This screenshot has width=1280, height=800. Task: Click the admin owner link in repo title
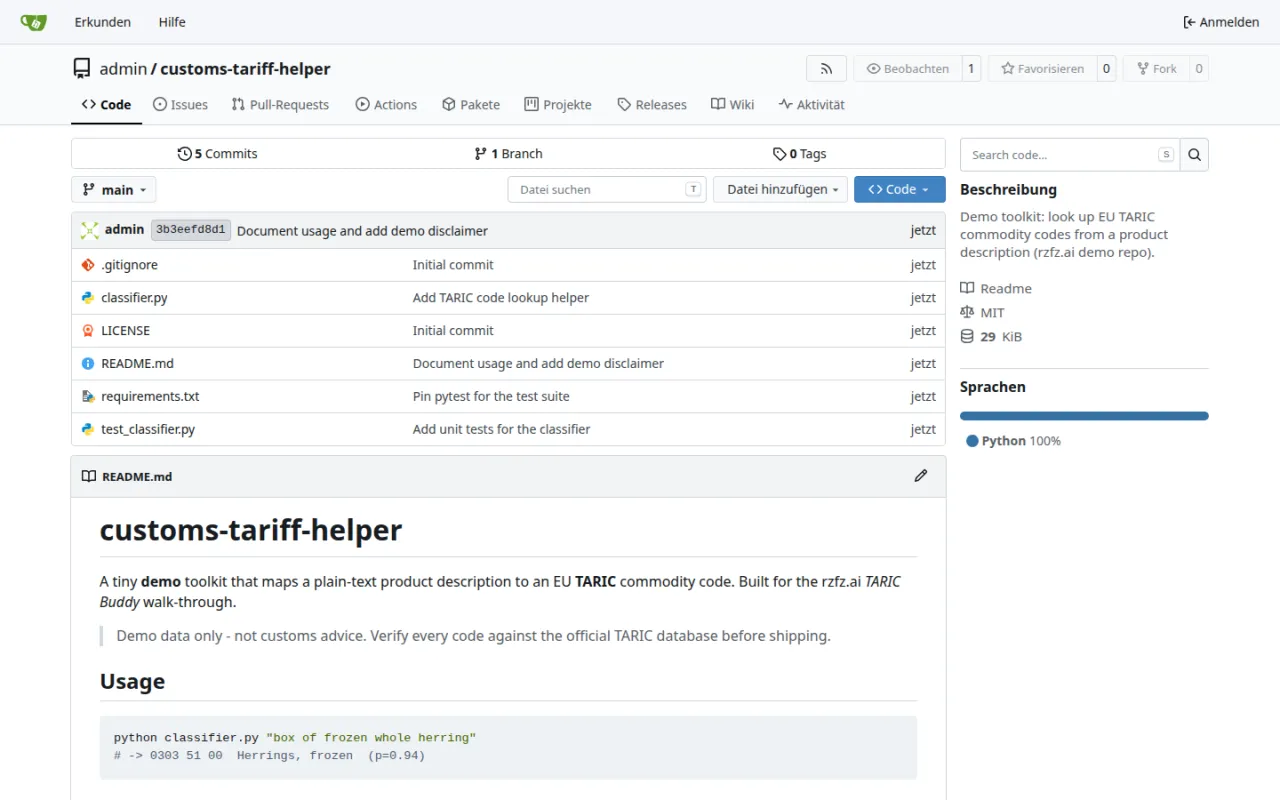click(x=123, y=69)
